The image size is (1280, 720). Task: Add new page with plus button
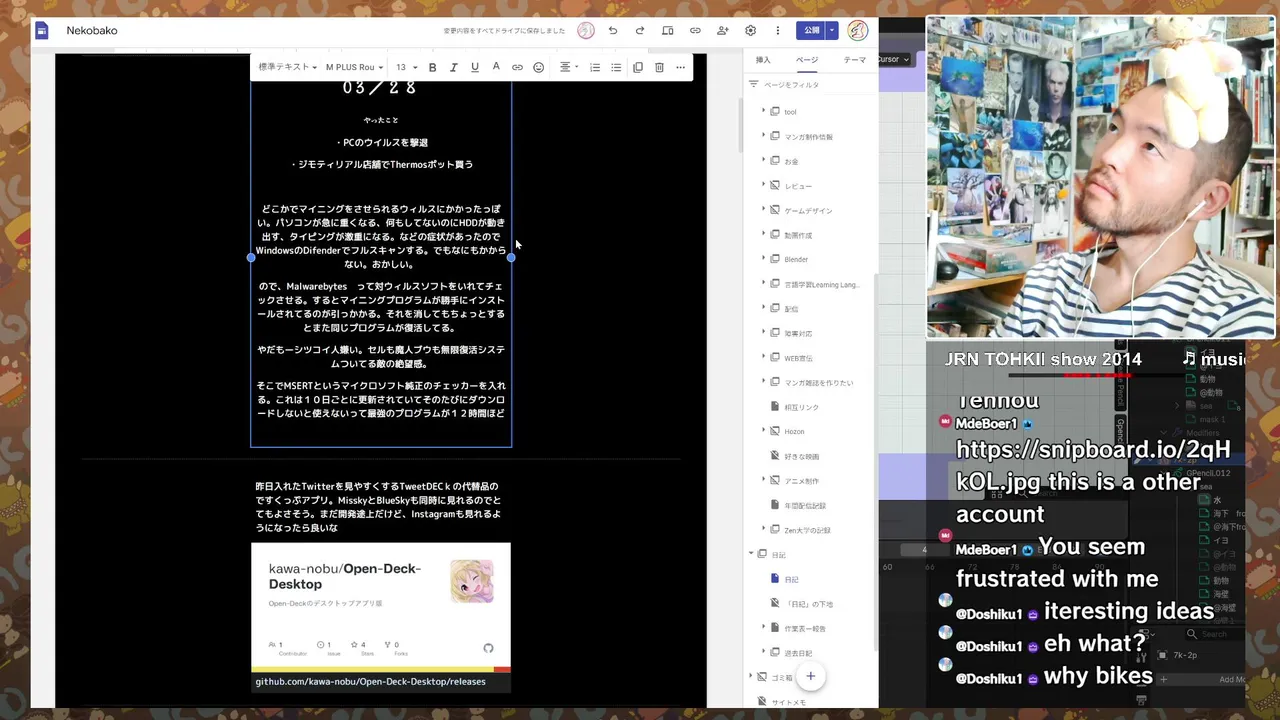pyautogui.click(x=811, y=676)
